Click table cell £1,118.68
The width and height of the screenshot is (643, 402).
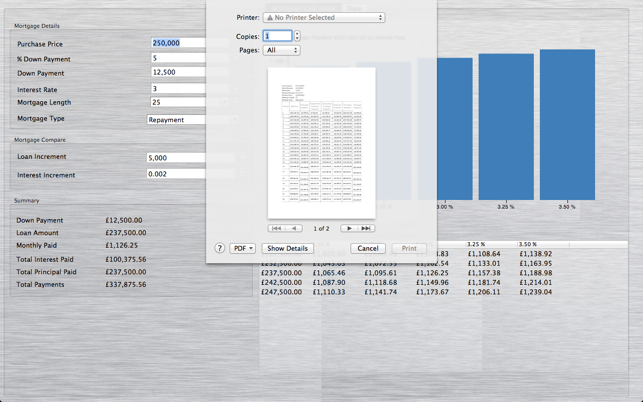381,283
